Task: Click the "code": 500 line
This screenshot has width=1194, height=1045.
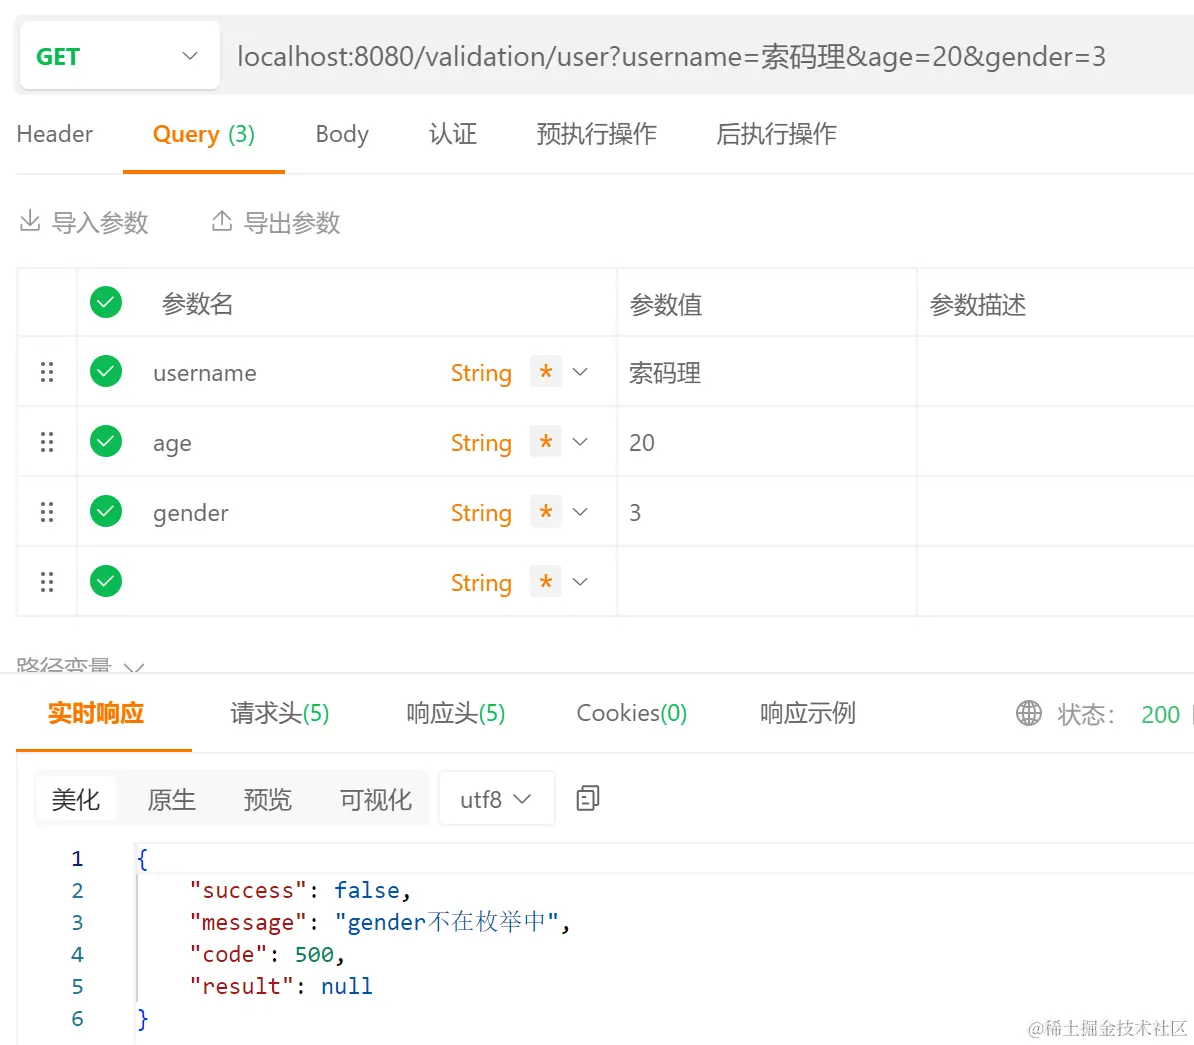Action: (267, 954)
